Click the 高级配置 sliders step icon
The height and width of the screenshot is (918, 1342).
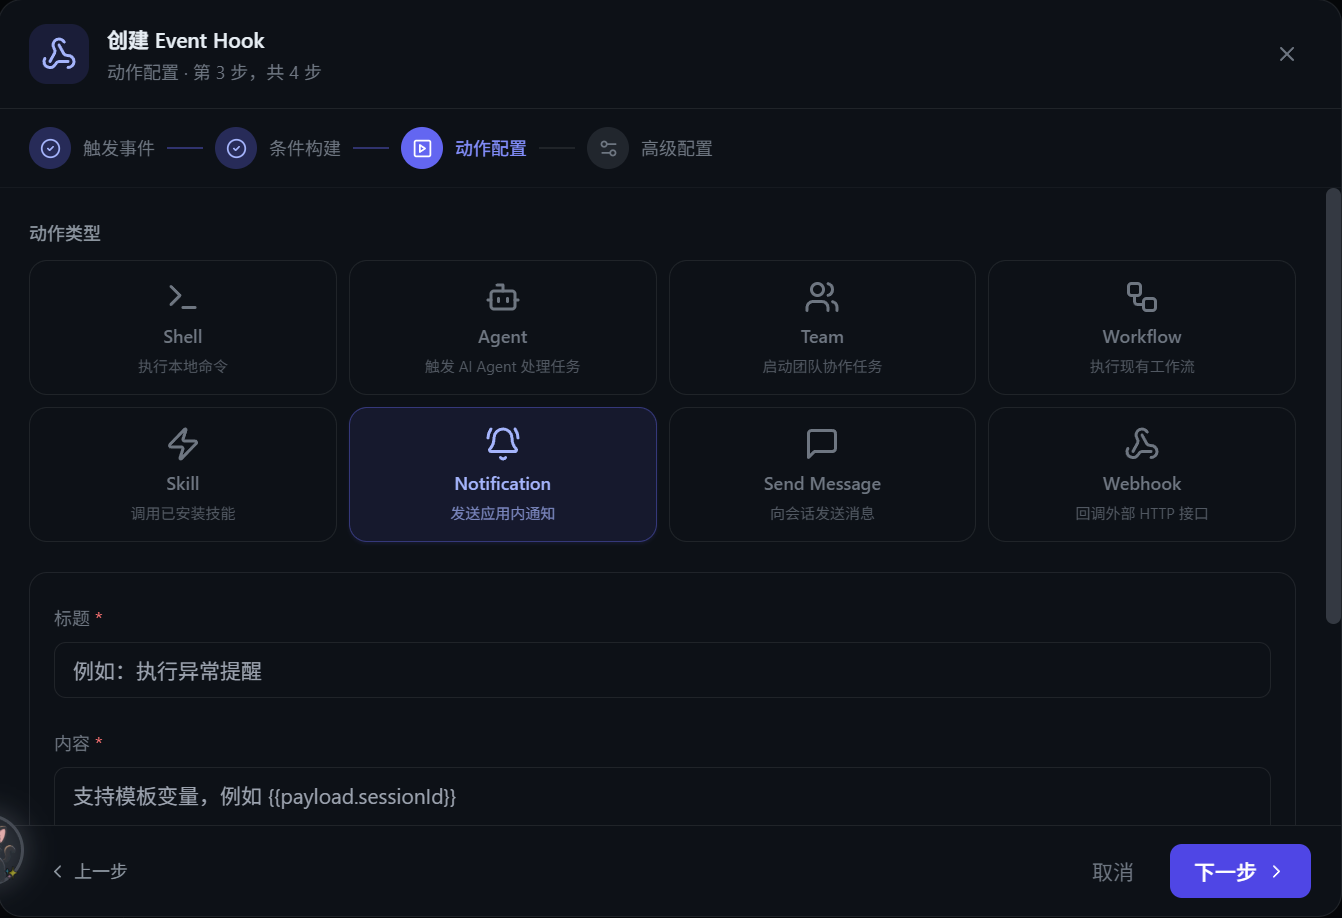[608, 148]
